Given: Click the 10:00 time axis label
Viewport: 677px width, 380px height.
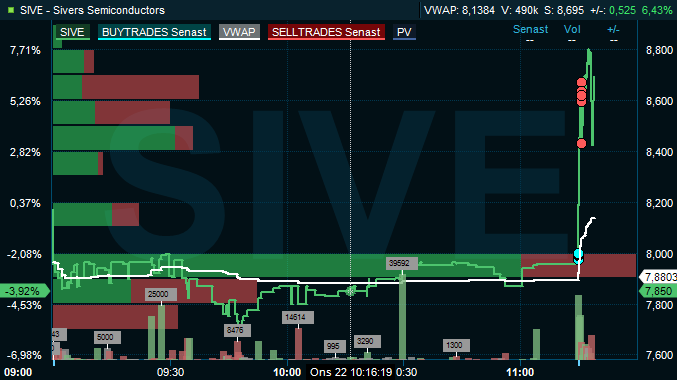Looking at the screenshot, I should tap(287, 372).
